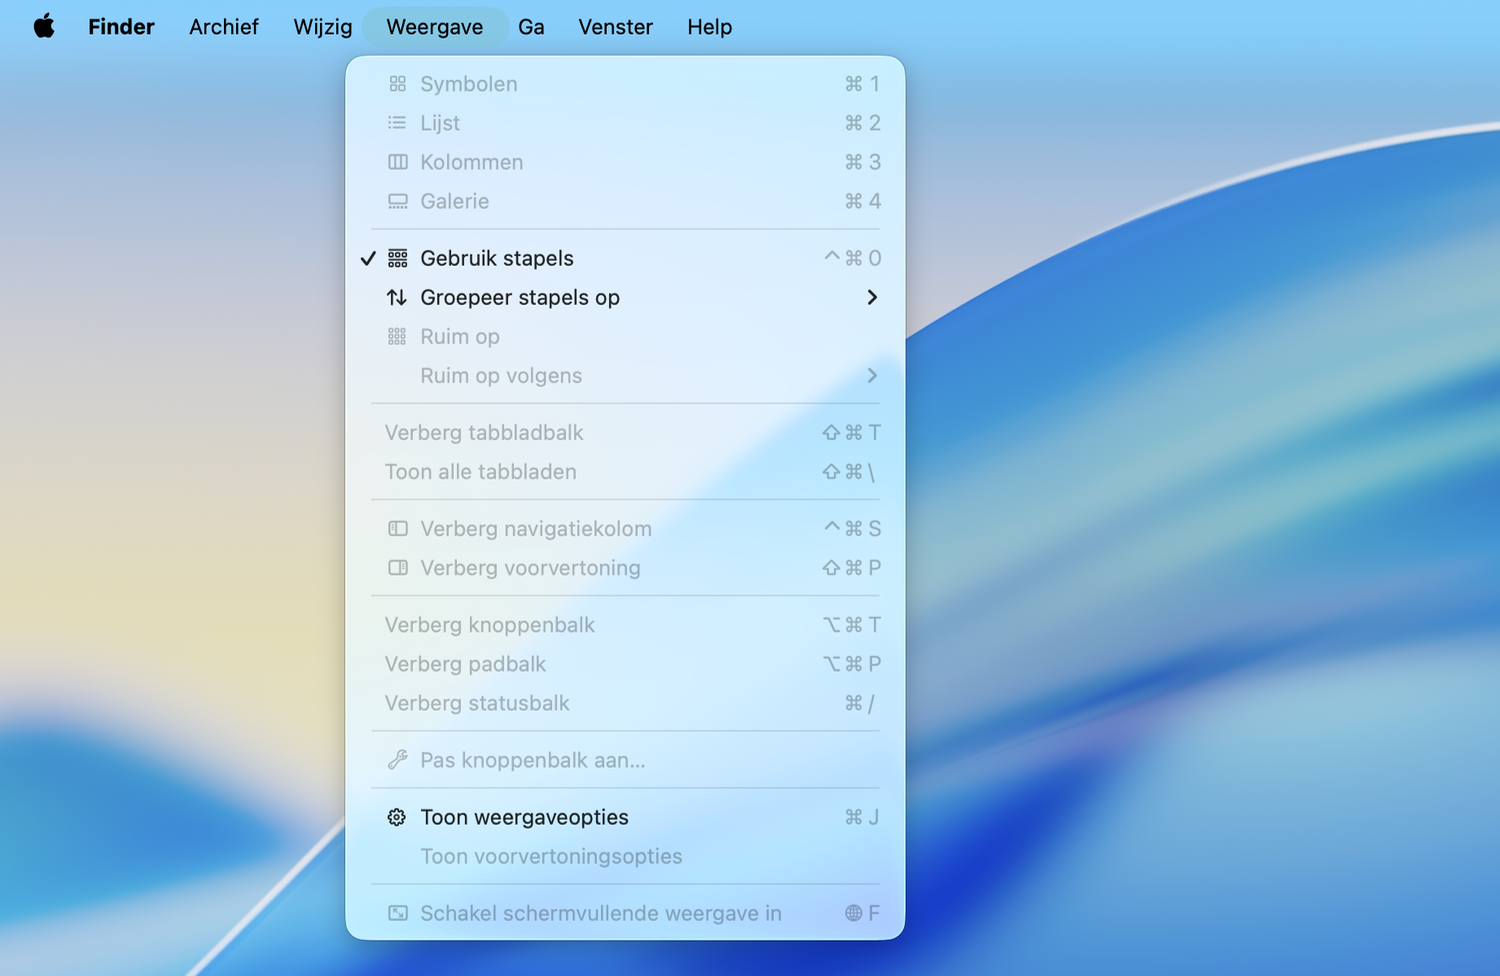The image size is (1500, 976).
Task: Toggle the status bar via Verberg statusbalk
Action: [477, 703]
